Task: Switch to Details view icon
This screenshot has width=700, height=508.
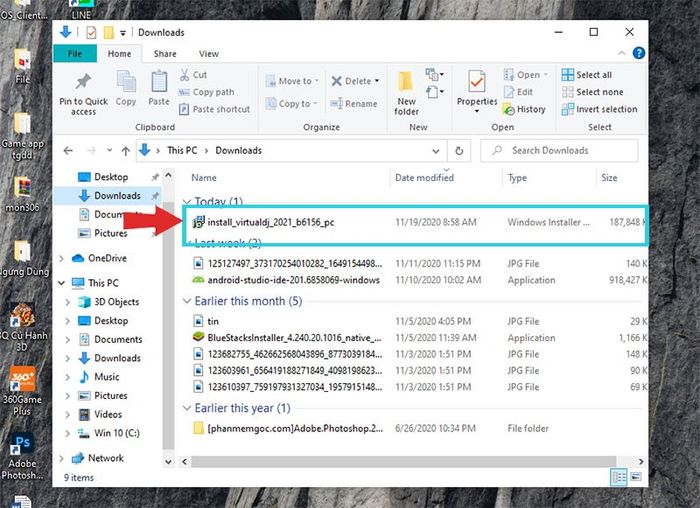Action: click(619, 477)
